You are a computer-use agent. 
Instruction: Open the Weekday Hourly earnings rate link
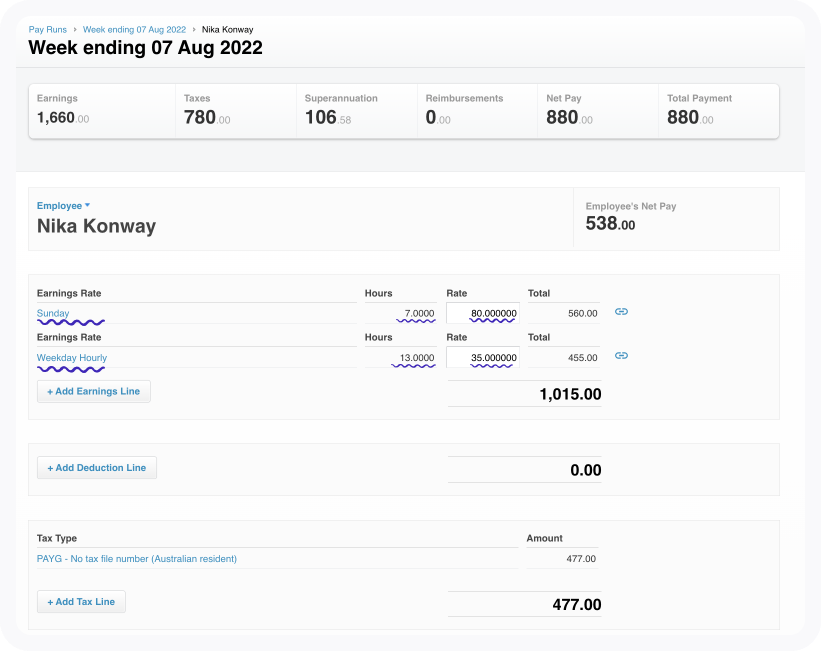pos(72,358)
